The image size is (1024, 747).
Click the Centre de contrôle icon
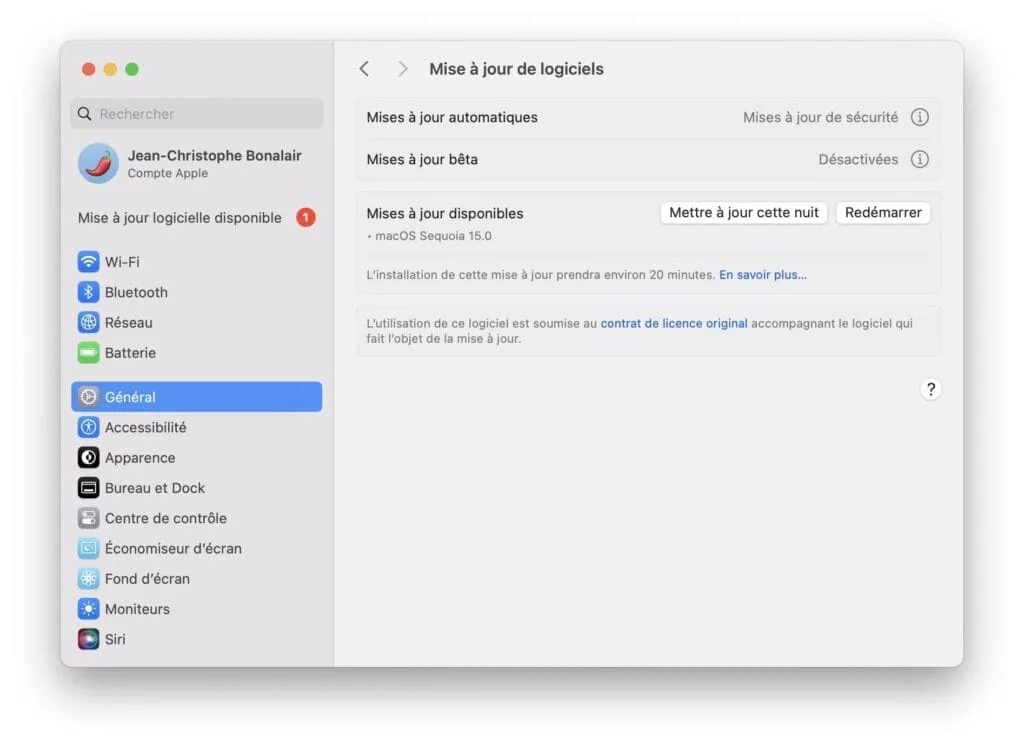(88, 518)
